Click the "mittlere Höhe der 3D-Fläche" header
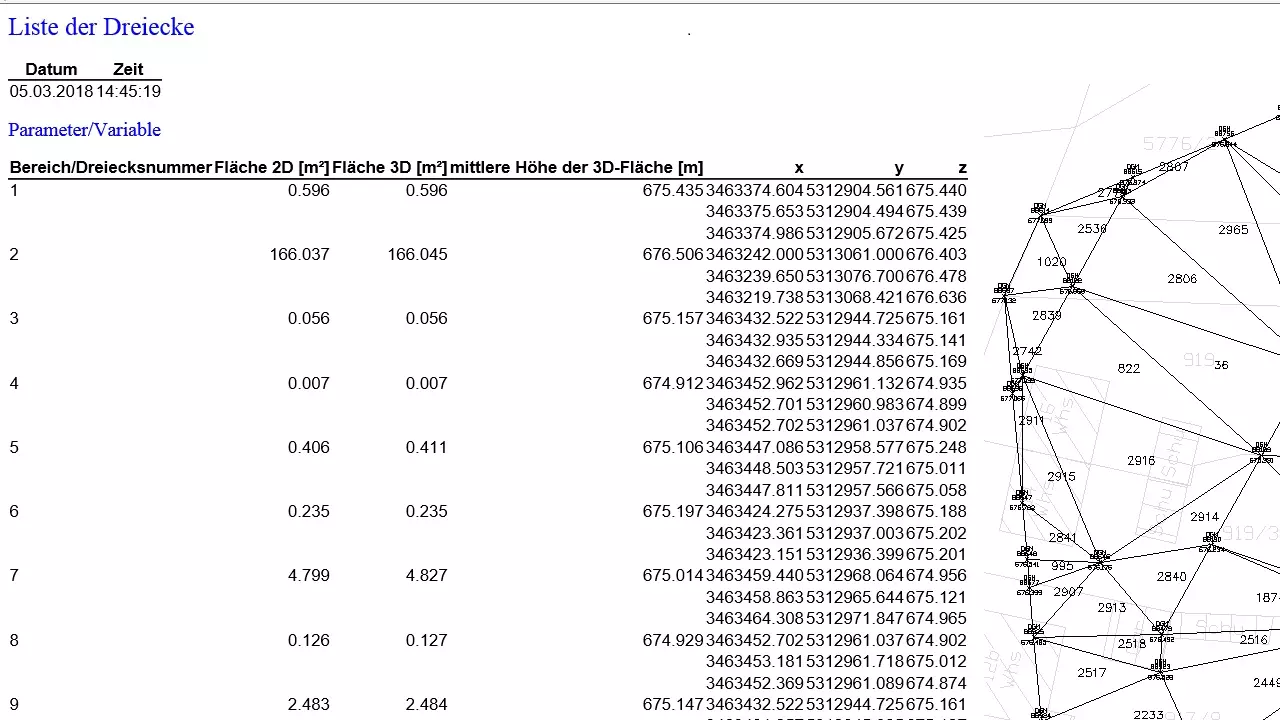 click(x=576, y=167)
